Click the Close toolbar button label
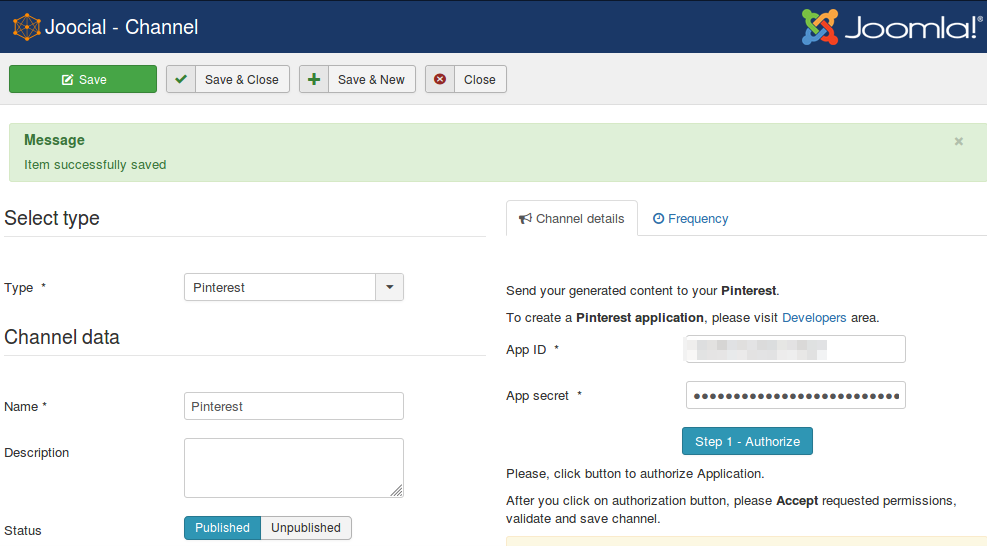Viewport: 987px width, 546px height. (x=480, y=79)
